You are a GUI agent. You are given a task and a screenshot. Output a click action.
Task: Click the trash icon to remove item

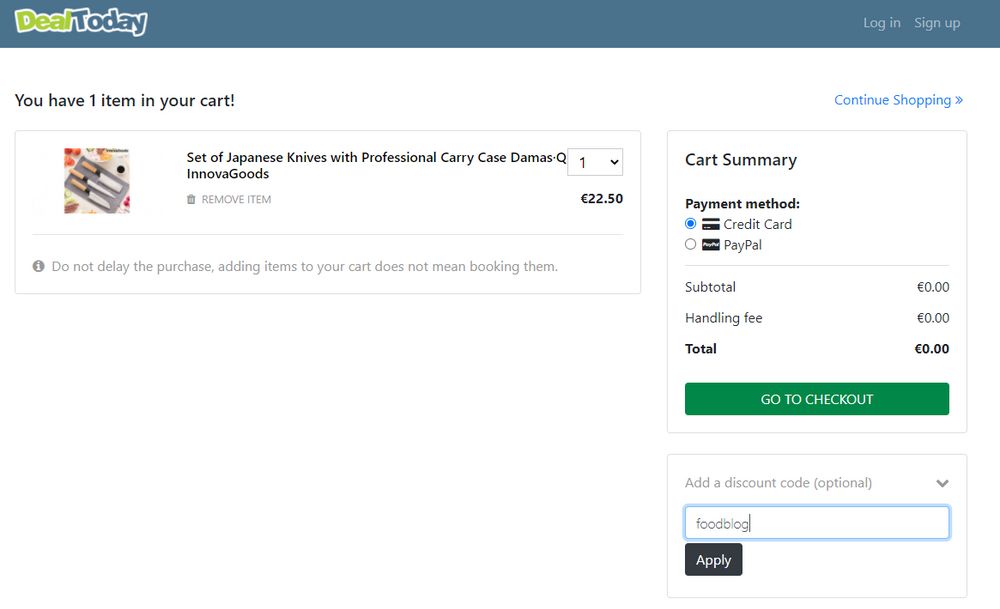191,200
